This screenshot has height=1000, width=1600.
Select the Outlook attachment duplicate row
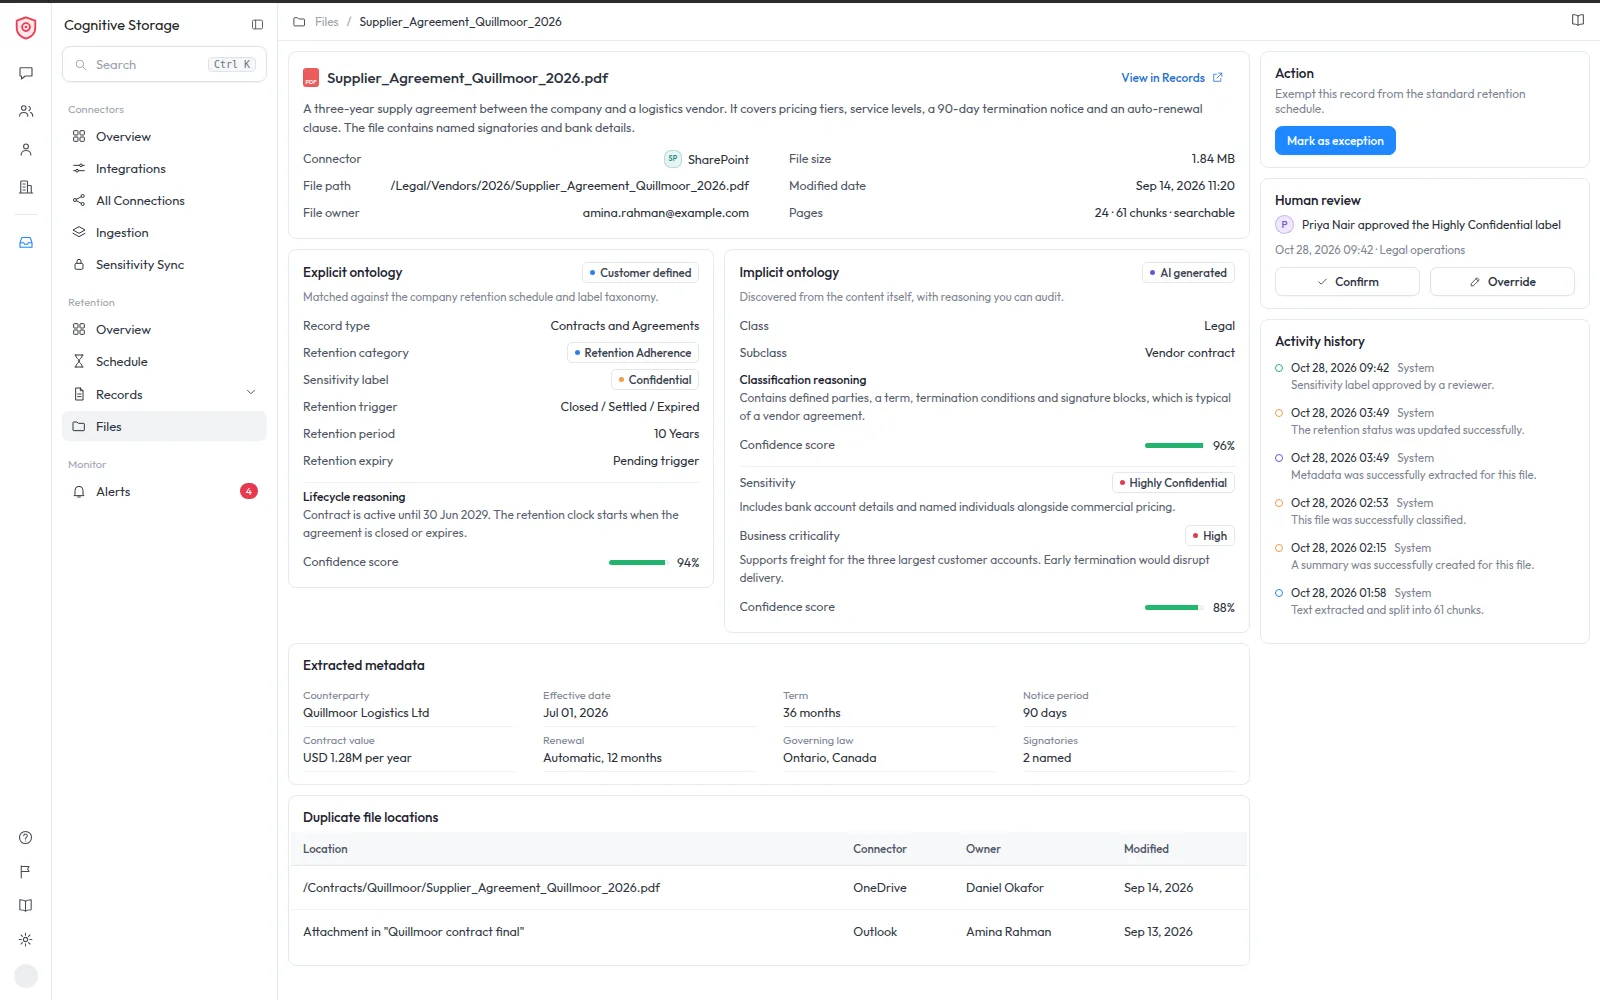pos(768,932)
